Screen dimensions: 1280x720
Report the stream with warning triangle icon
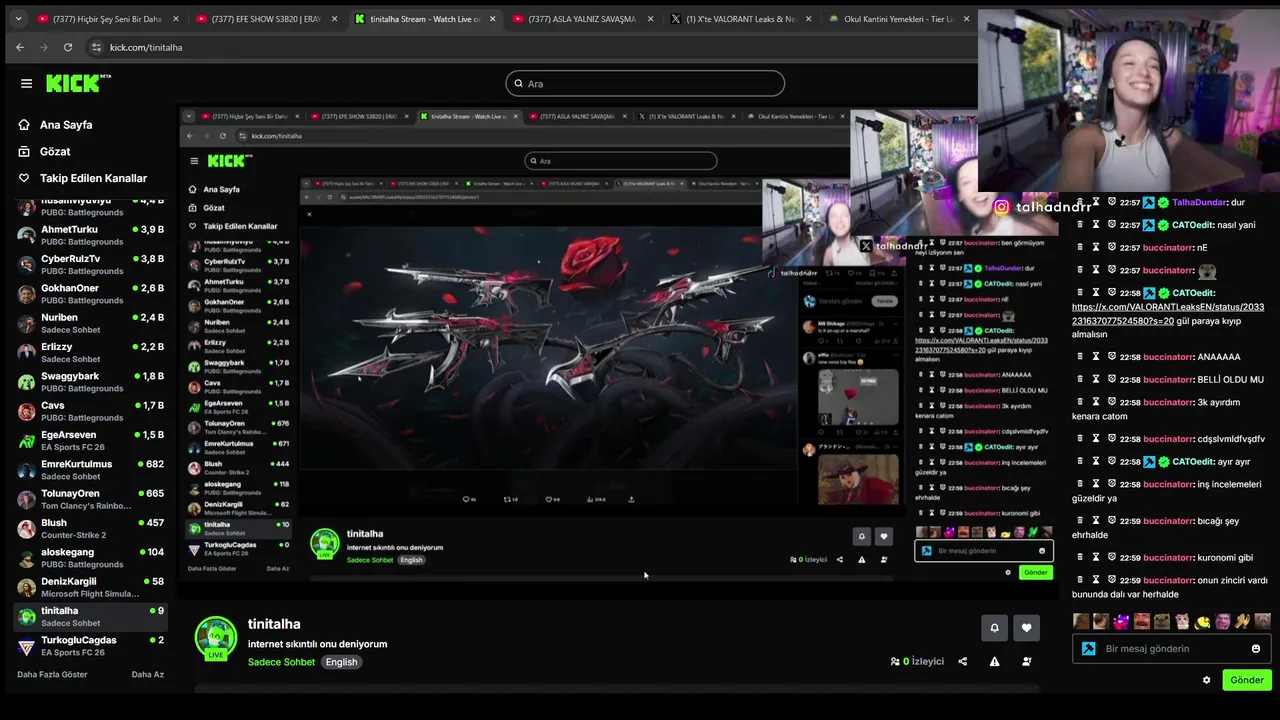[x=994, y=661]
